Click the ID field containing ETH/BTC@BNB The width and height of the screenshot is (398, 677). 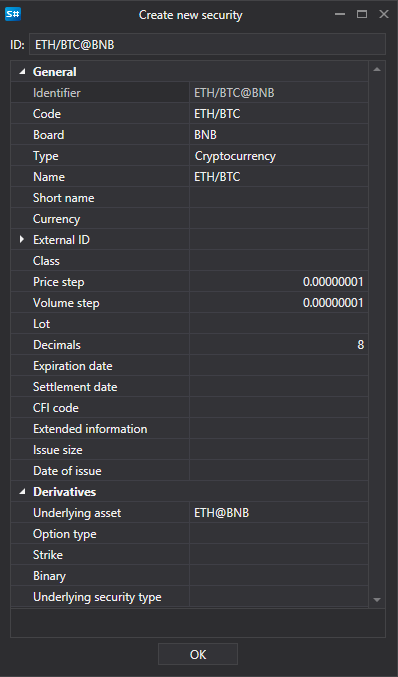tap(207, 44)
